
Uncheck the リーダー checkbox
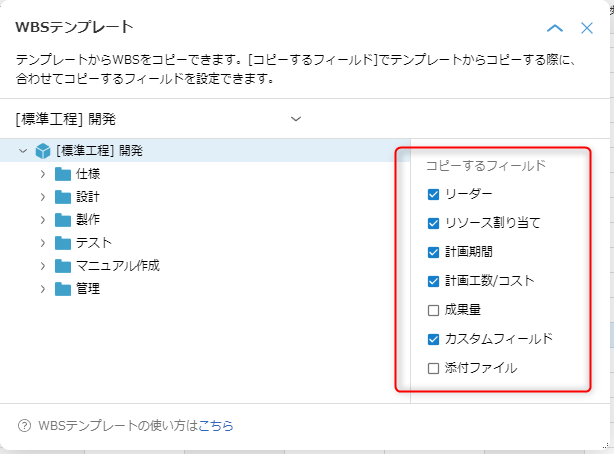click(x=433, y=194)
